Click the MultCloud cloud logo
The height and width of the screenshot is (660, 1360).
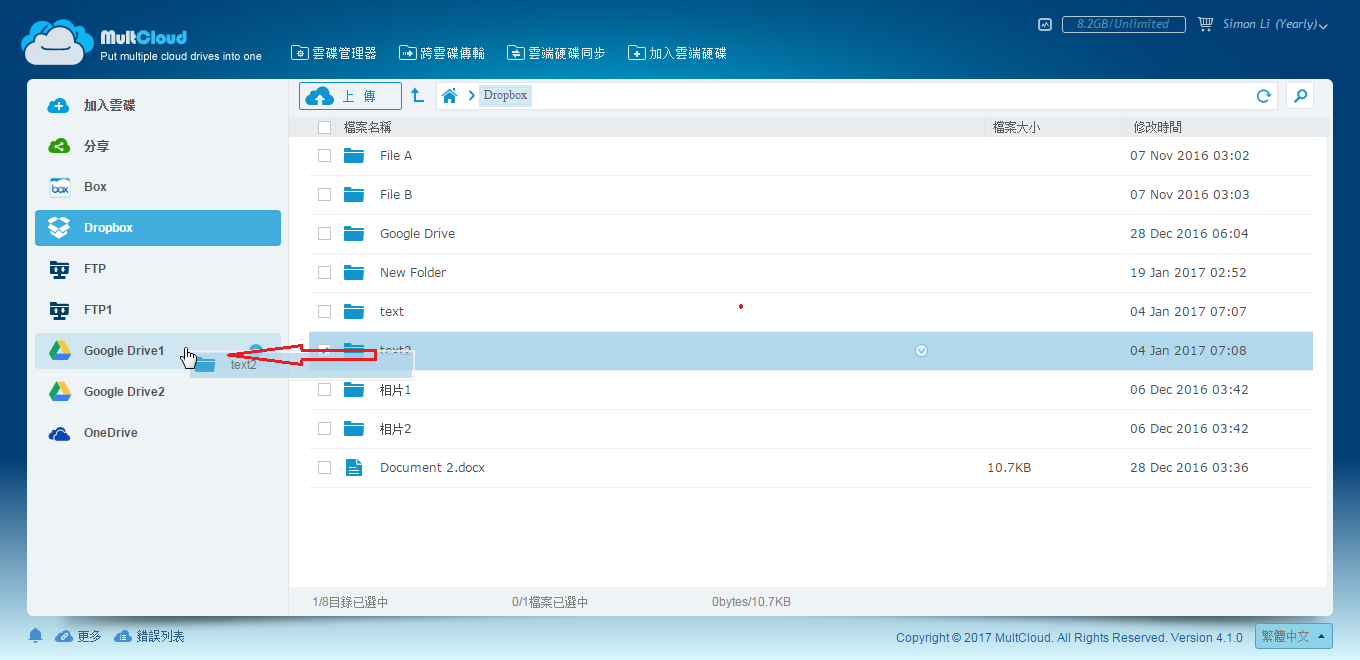coord(57,41)
